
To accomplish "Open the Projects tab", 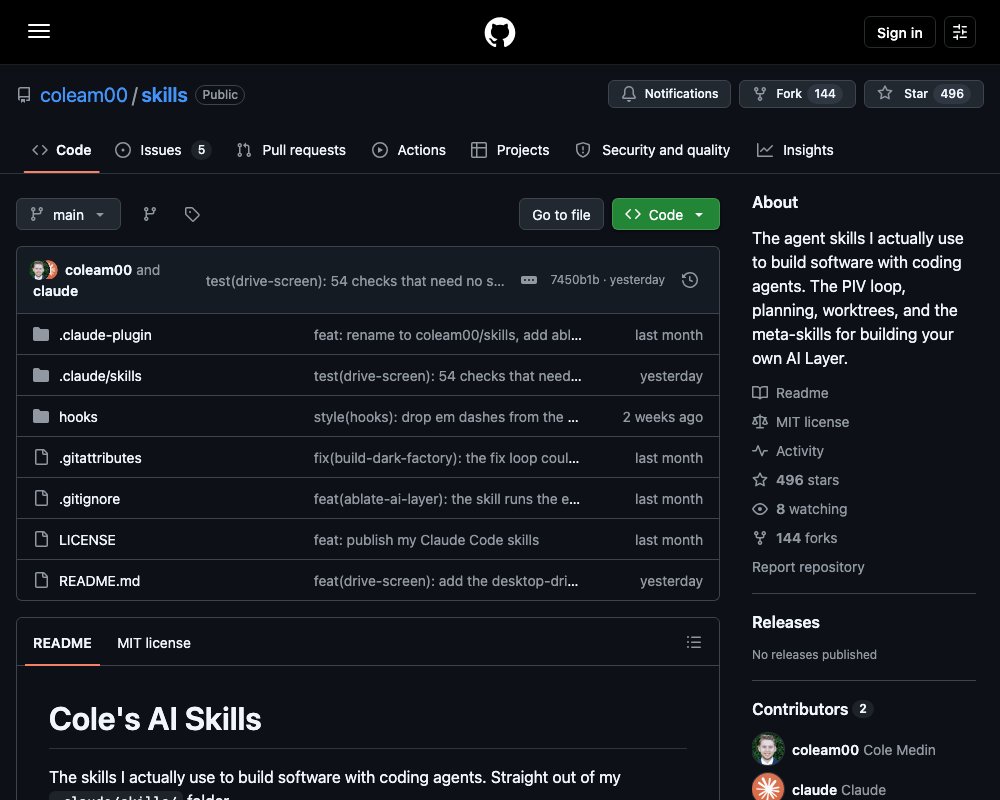I will [510, 150].
